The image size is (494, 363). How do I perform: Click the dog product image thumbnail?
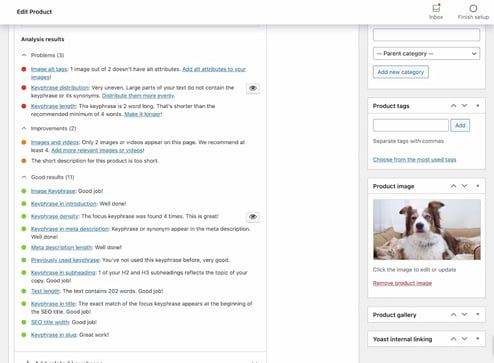(x=427, y=230)
